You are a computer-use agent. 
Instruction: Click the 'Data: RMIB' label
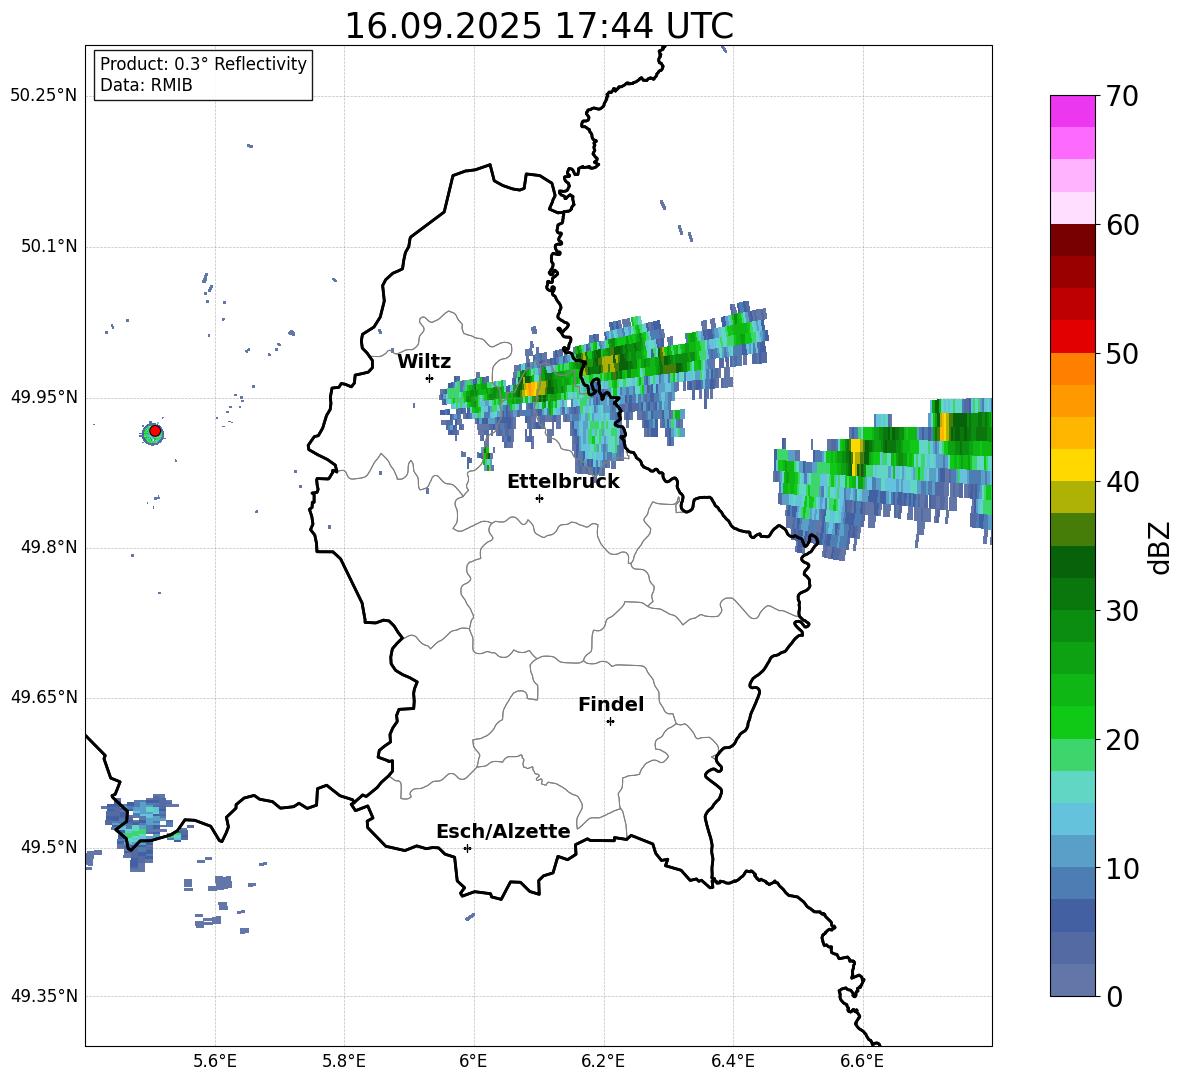(146, 85)
